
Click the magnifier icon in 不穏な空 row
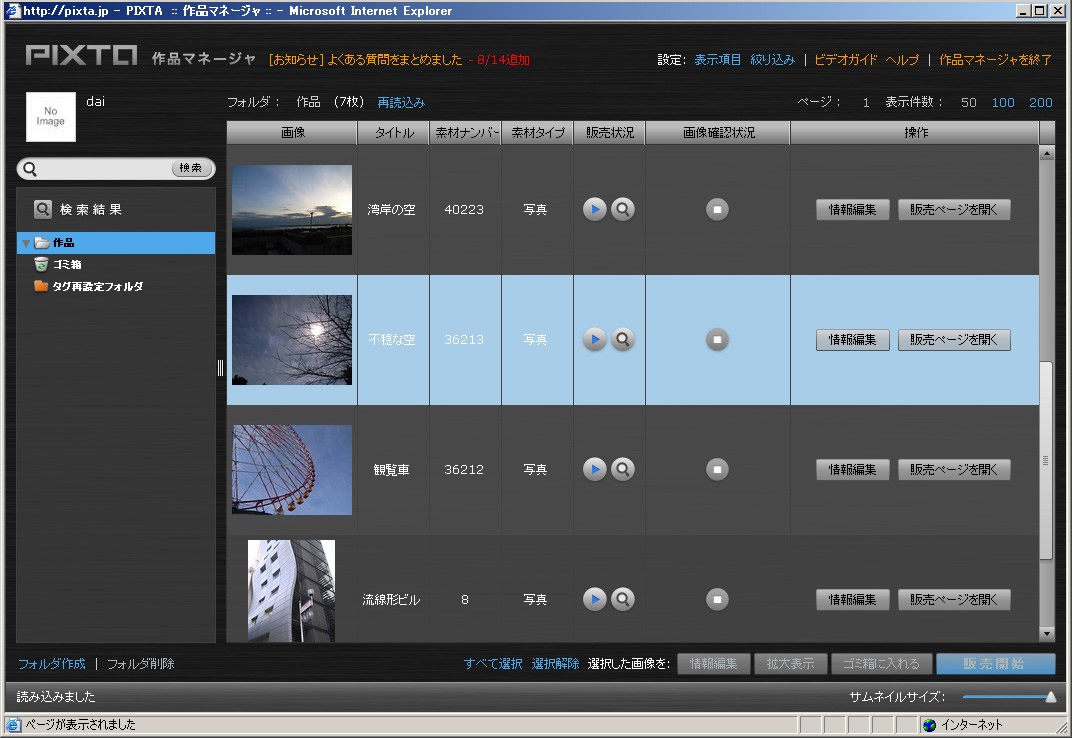pos(623,340)
